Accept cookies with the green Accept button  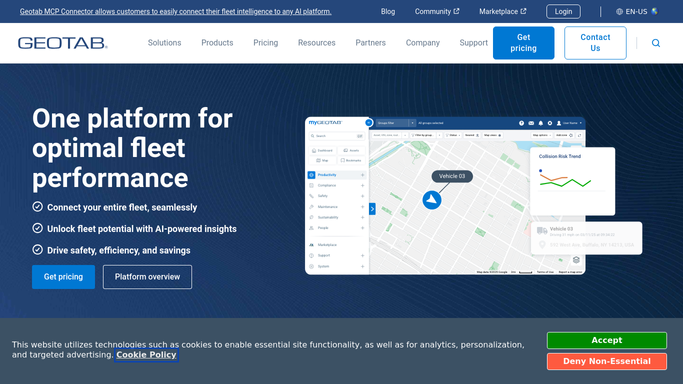pyautogui.click(x=607, y=340)
